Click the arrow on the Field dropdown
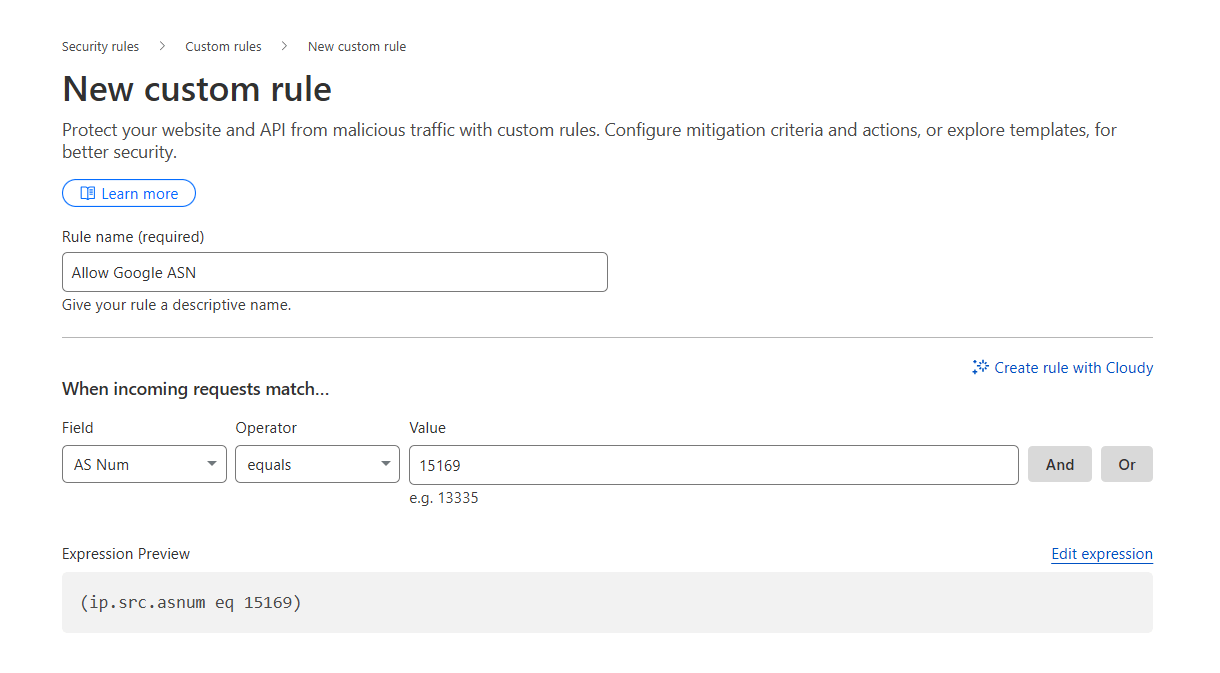Image resolution: width=1220 pixels, height=673 pixels. click(x=211, y=464)
